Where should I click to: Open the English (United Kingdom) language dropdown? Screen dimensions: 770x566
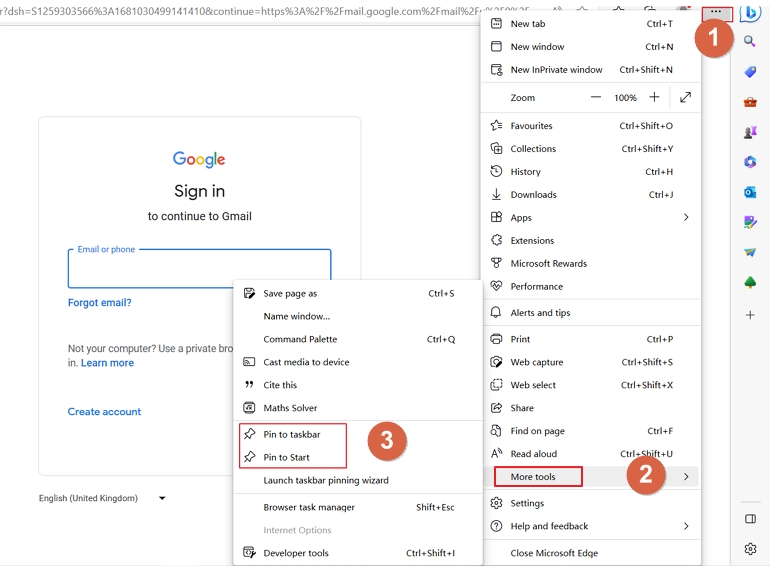[x=102, y=498]
